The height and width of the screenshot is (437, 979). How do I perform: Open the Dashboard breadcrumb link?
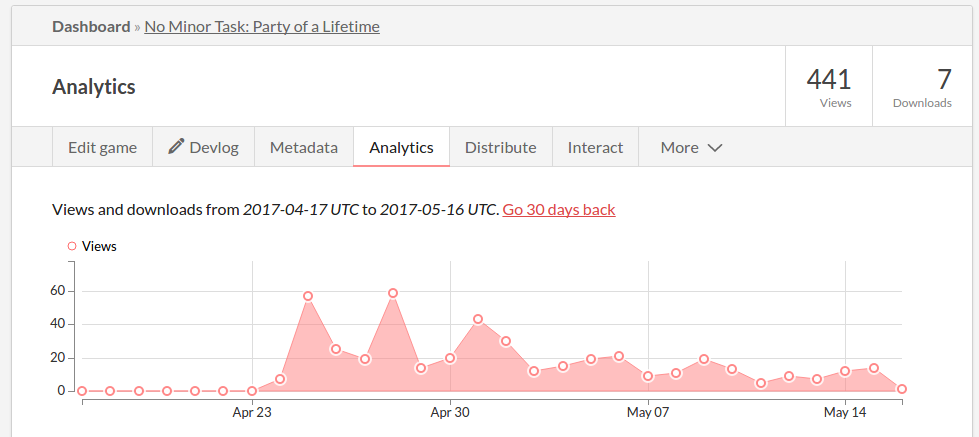pyautogui.click(x=91, y=27)
